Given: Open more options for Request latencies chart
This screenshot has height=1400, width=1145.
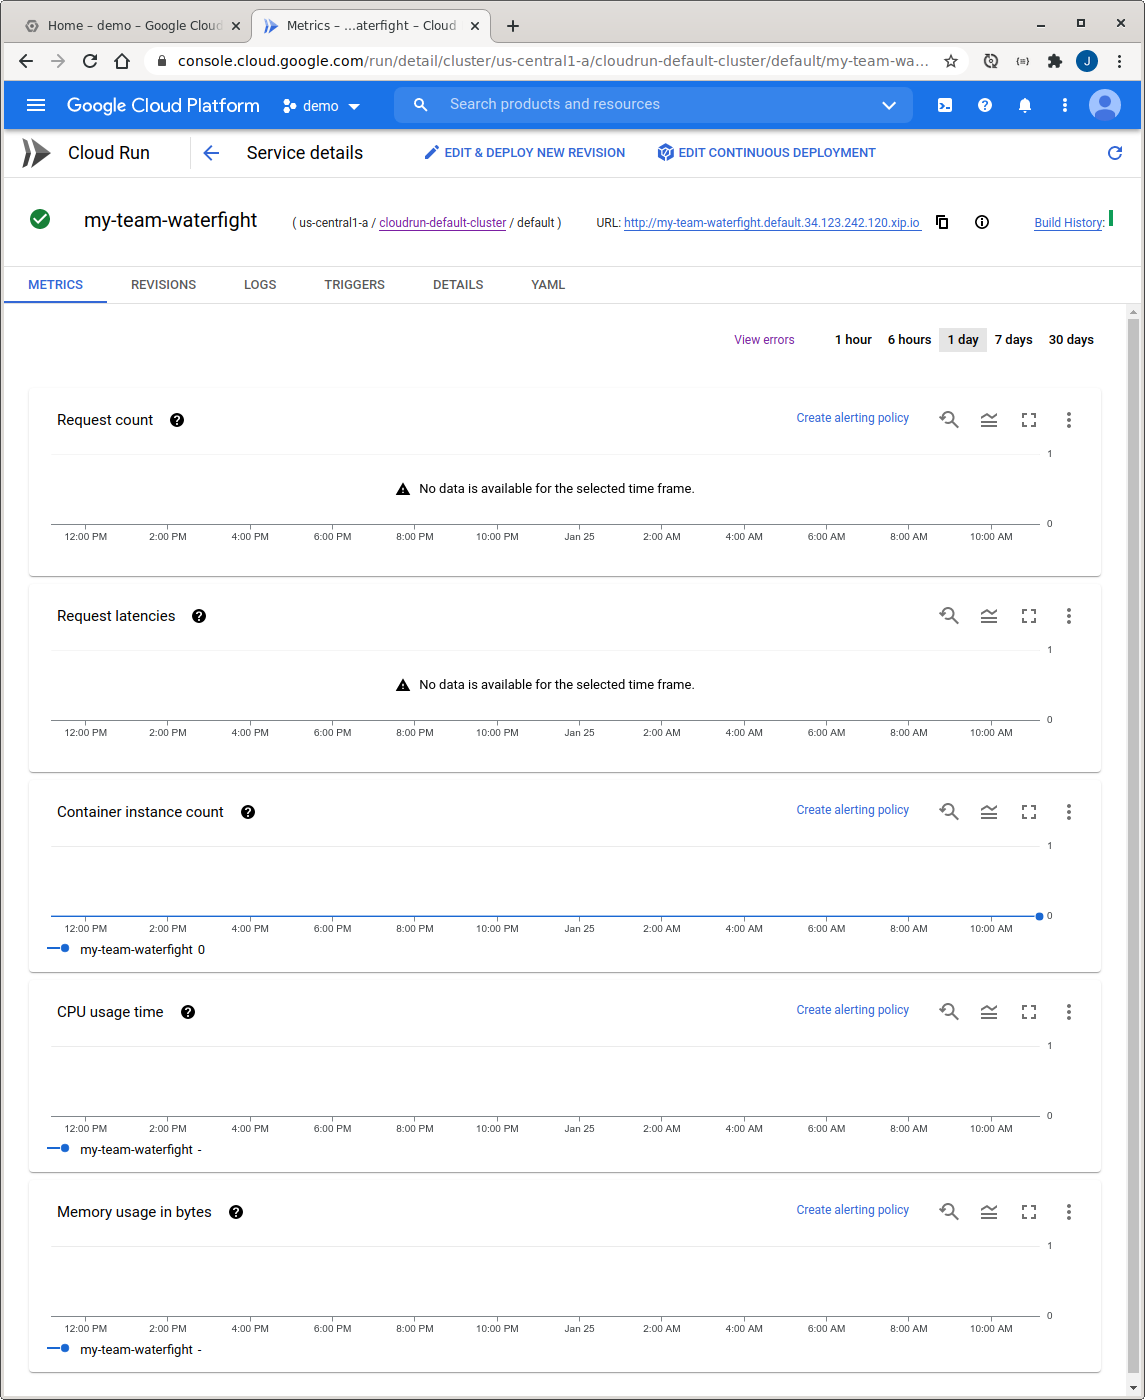Looking at the screenshot, I should point(1068,616).
